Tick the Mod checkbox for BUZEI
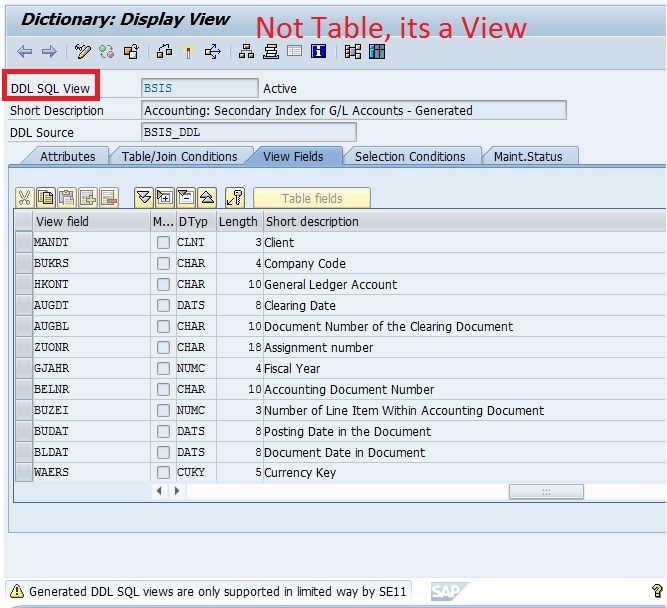Viewport: 667px width, 608px height. click(x=163, y=410)
